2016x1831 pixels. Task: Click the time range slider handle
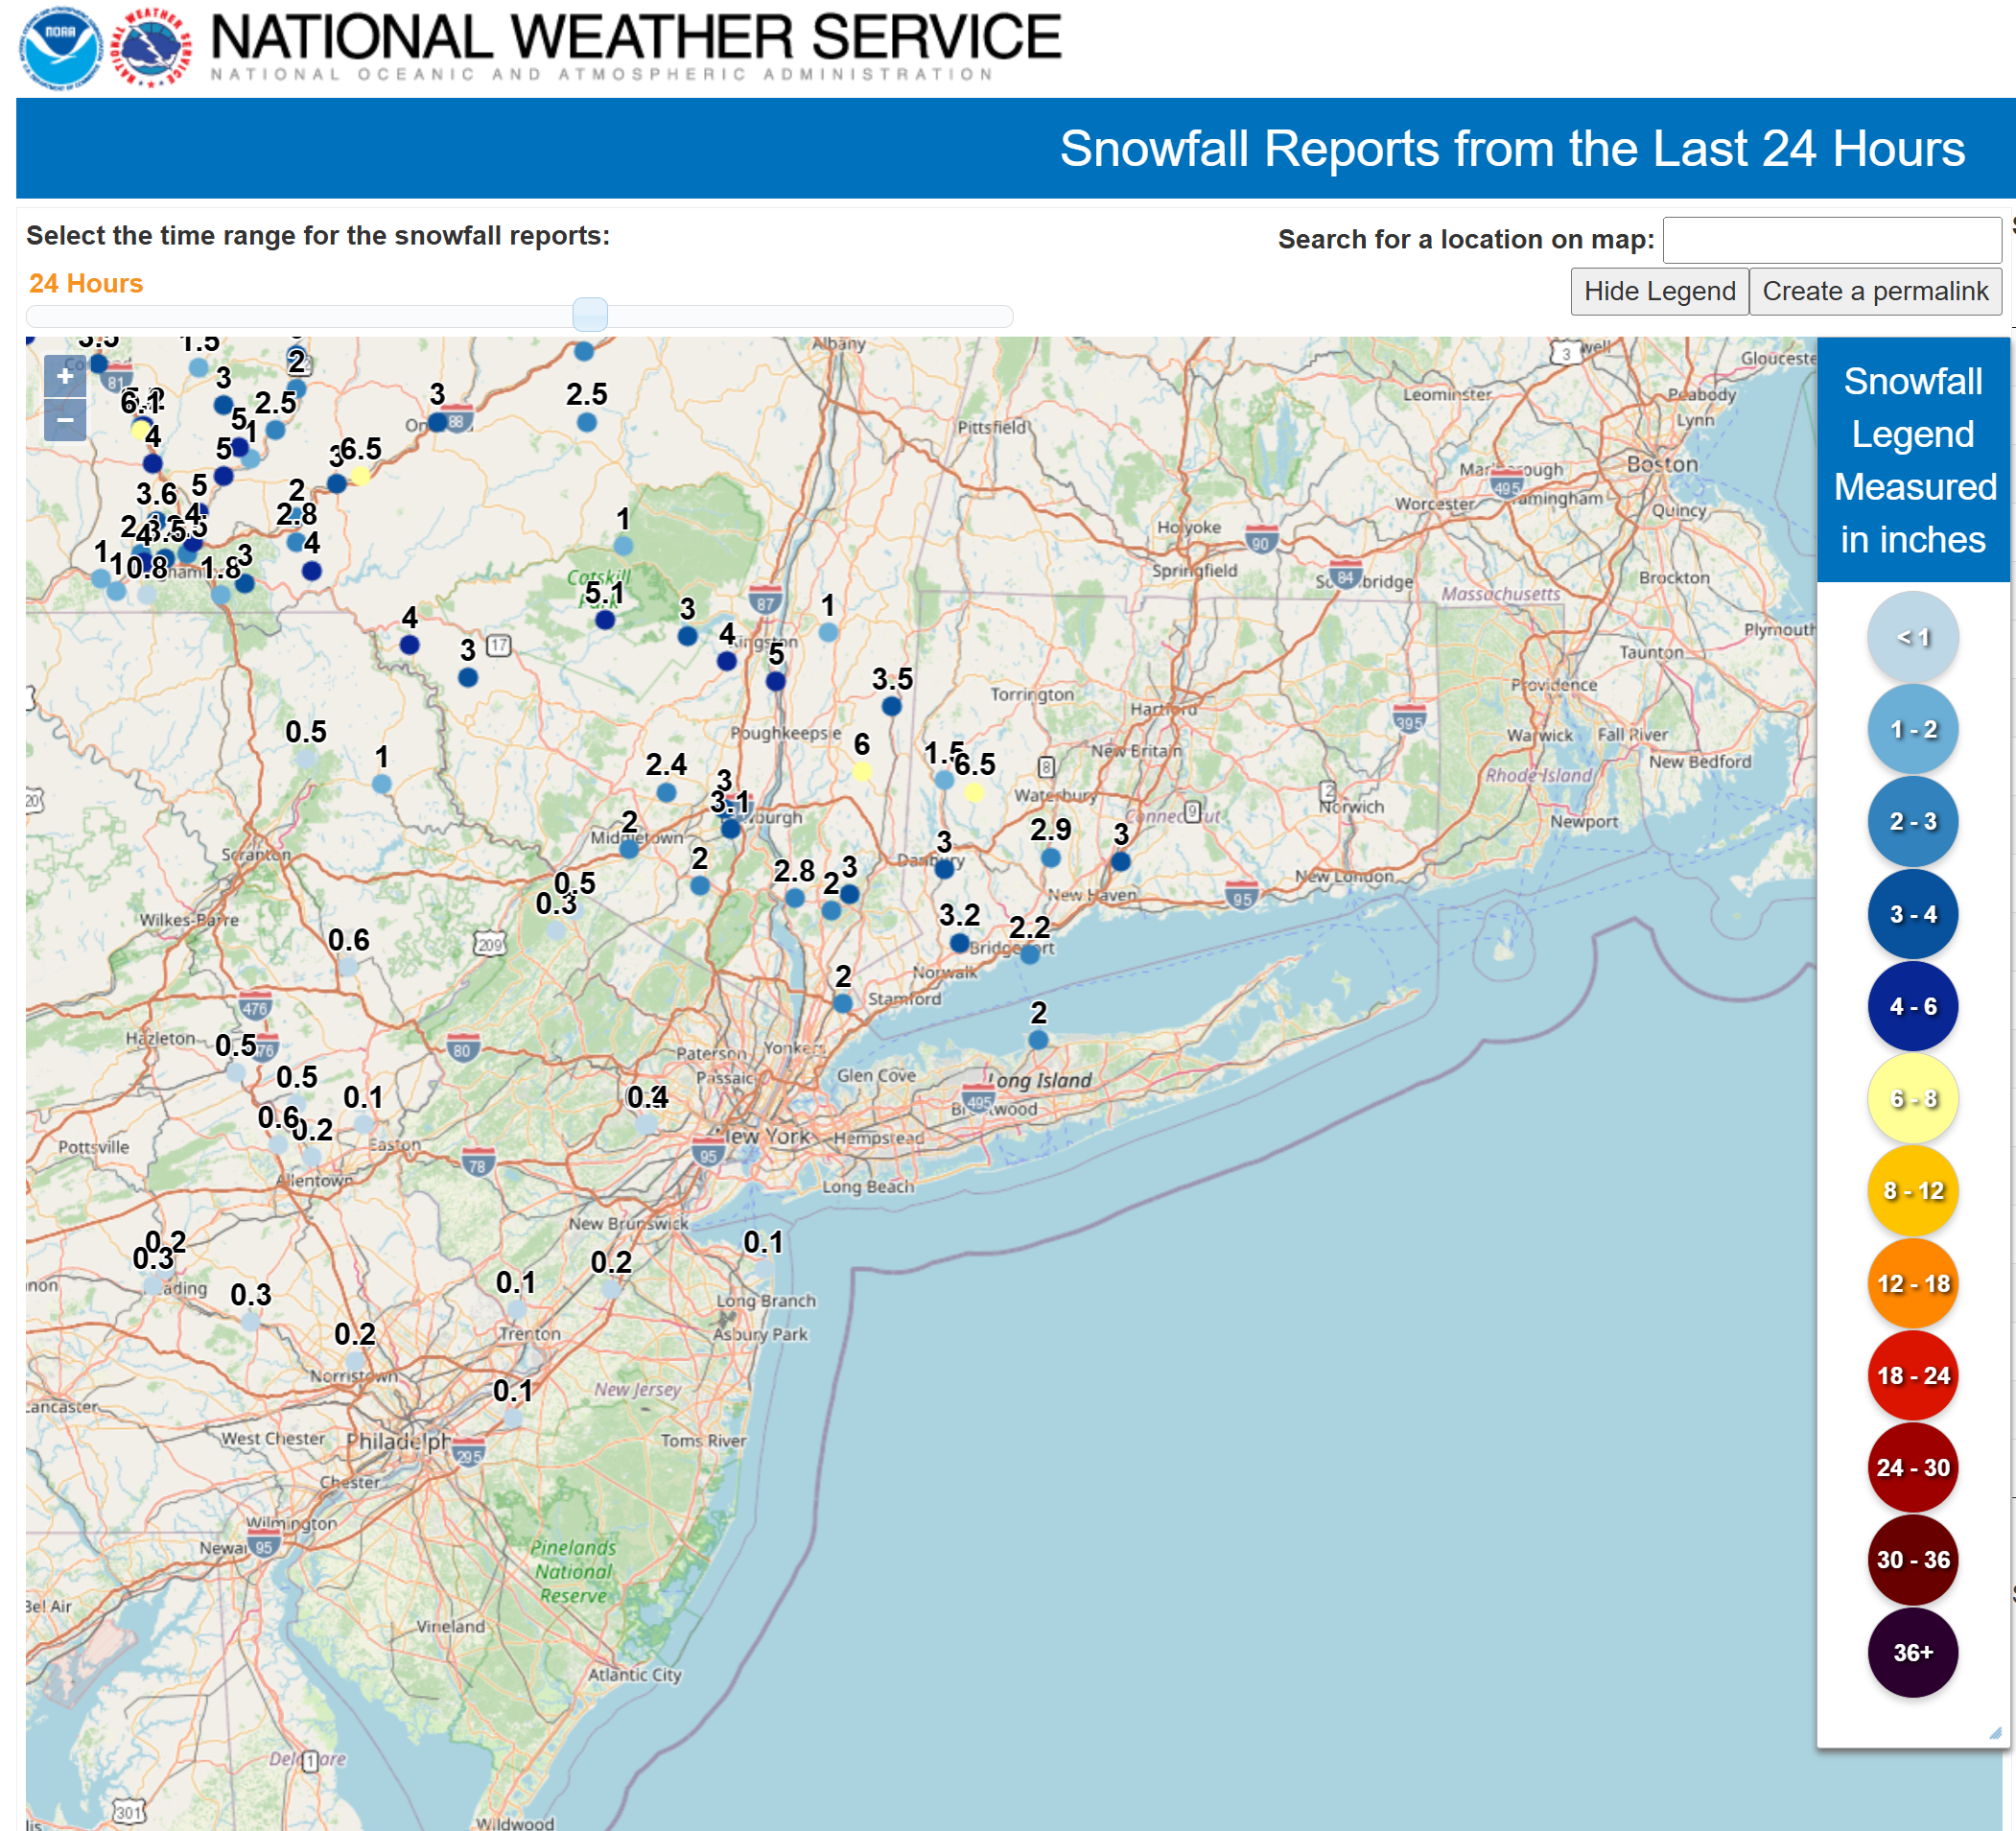tap(590, 315)
